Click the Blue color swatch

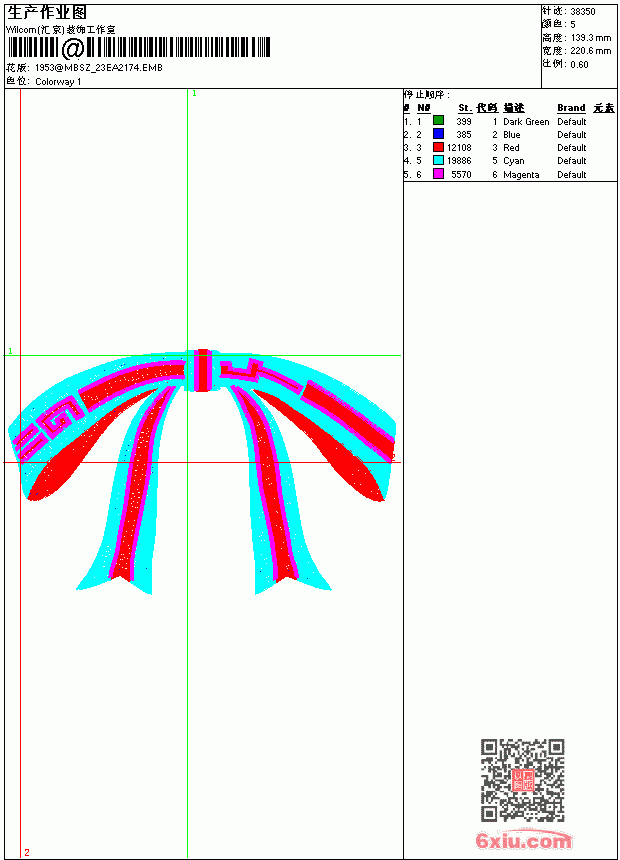tap(438, 133)
